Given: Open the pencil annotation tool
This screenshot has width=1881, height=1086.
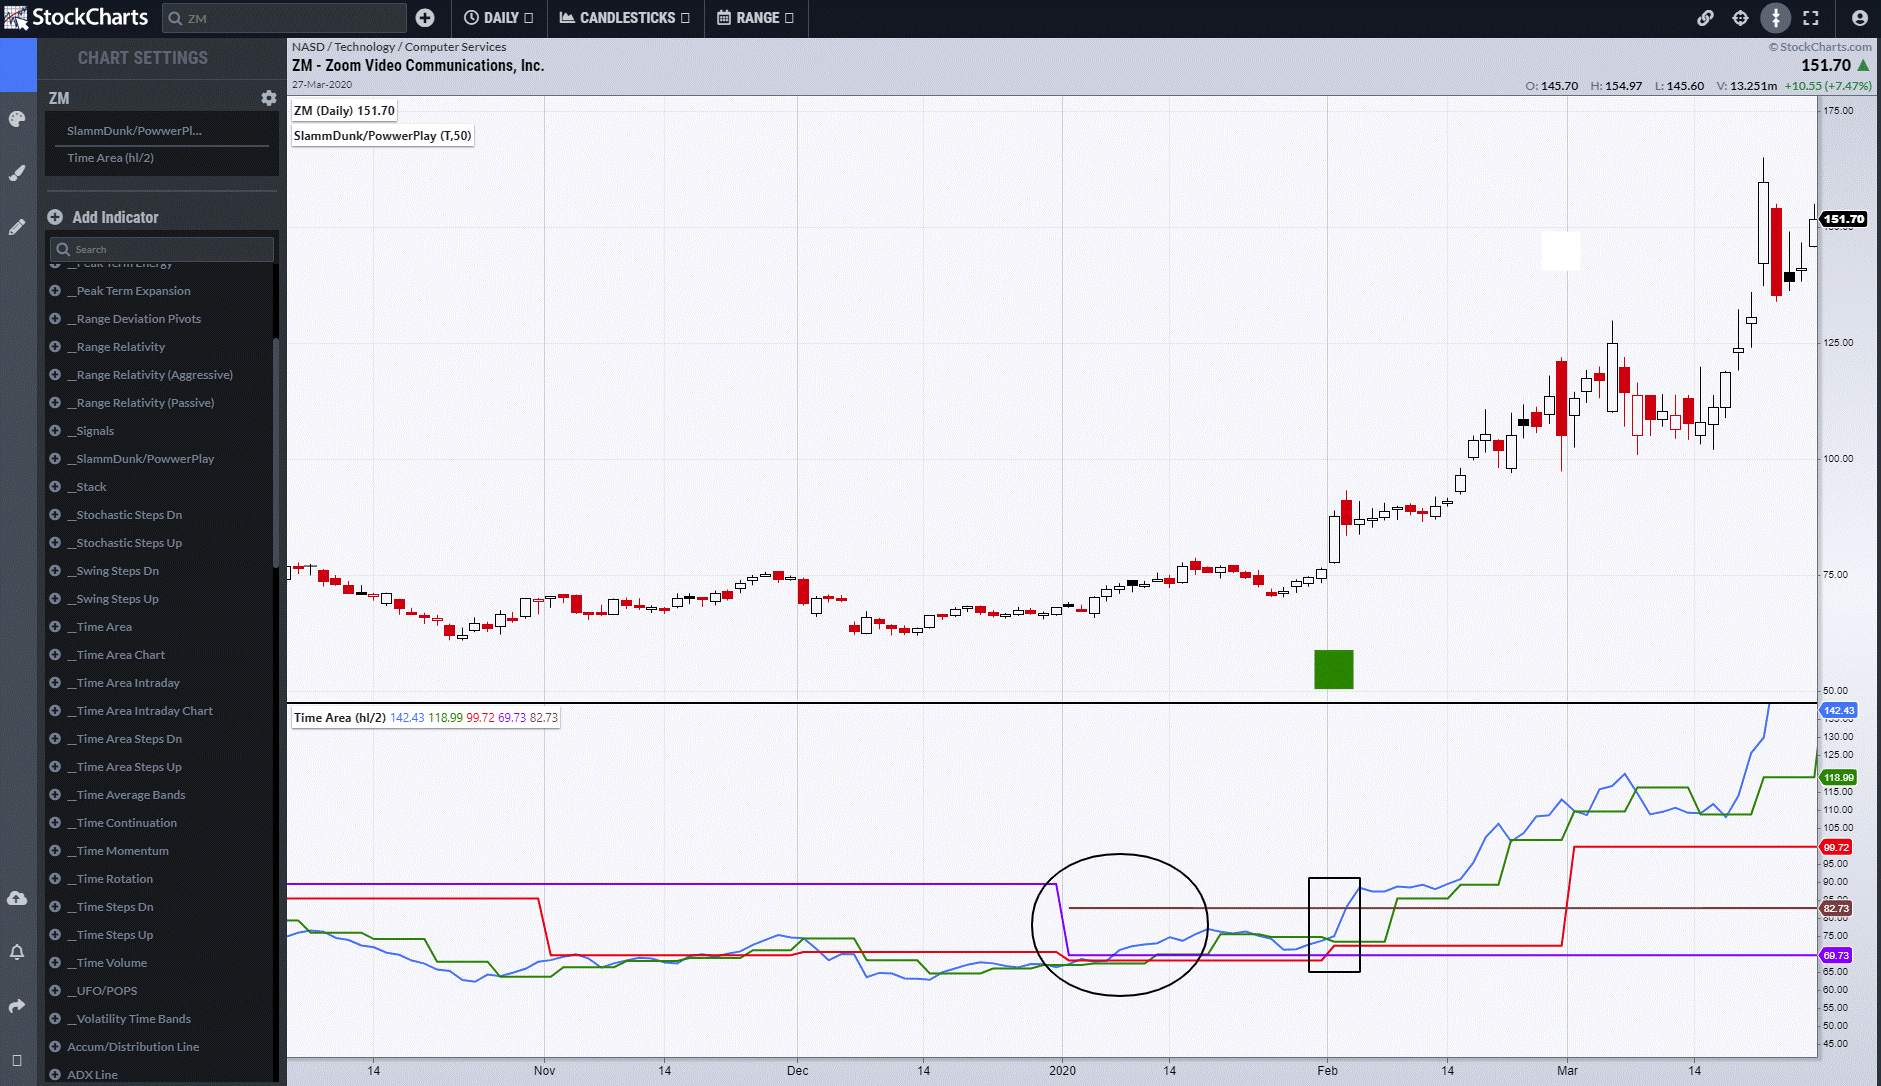Looking at the screenshot, I should [17, 227].
